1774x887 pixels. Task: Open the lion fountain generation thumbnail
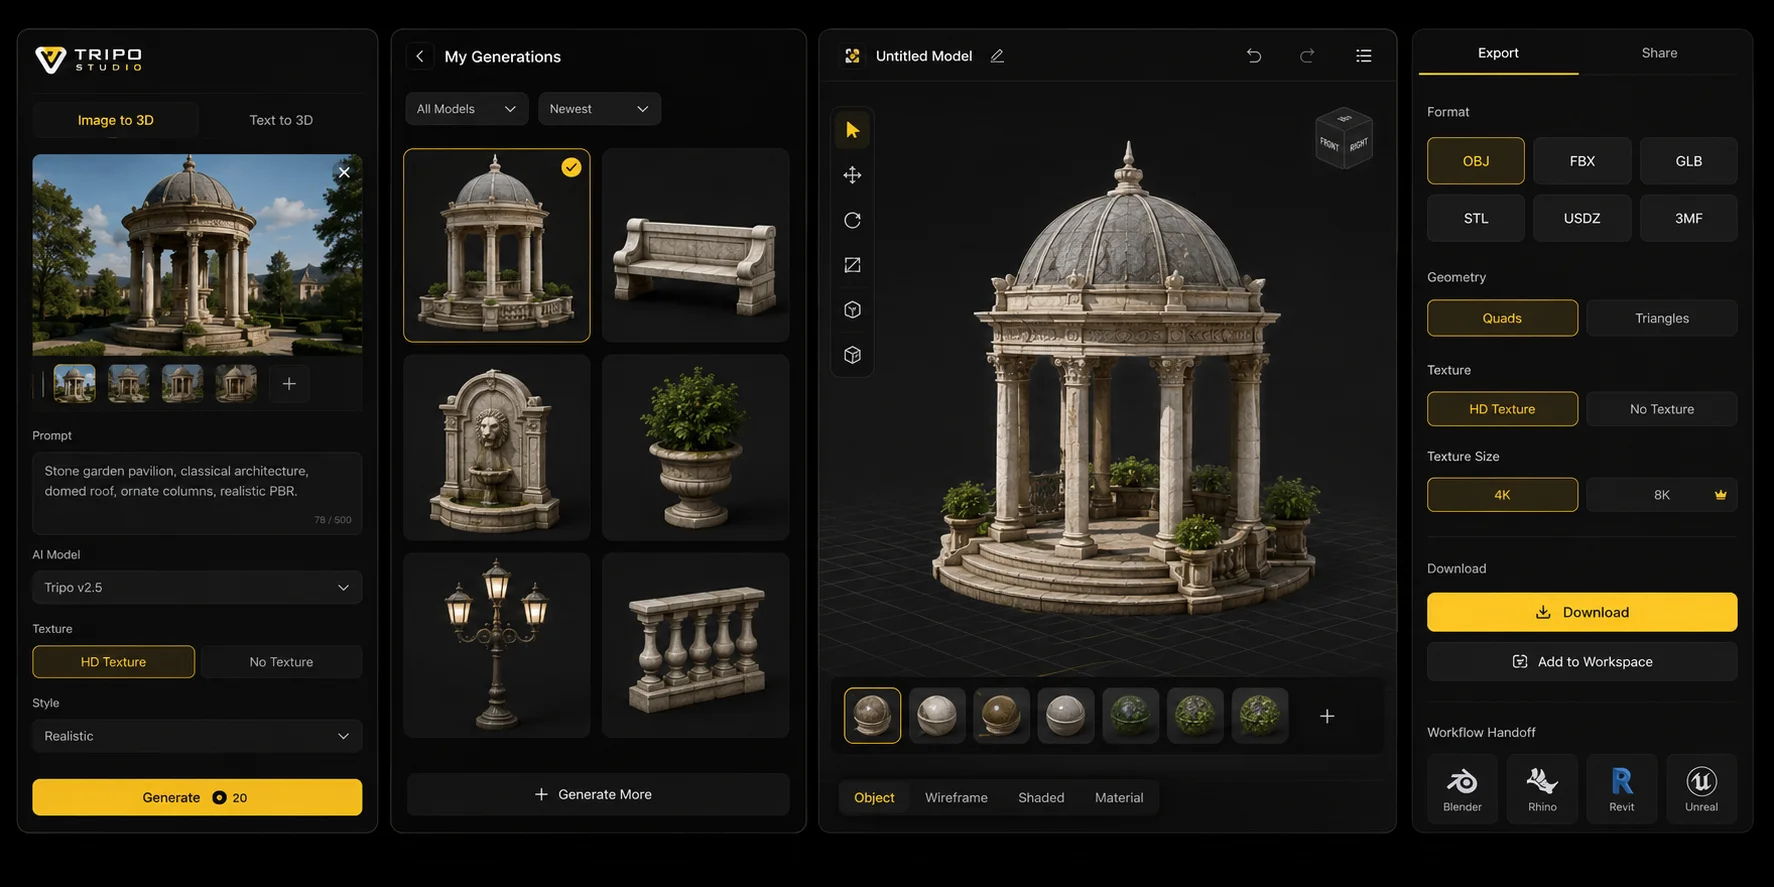coord(497,447)
